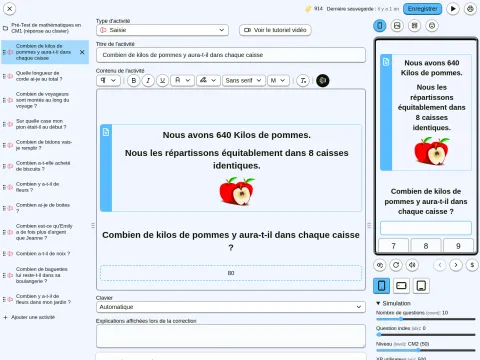
Task: Click the drag handle beside Quelle longueur de corde
Action: pyautogui.click(x=4, y=76)
